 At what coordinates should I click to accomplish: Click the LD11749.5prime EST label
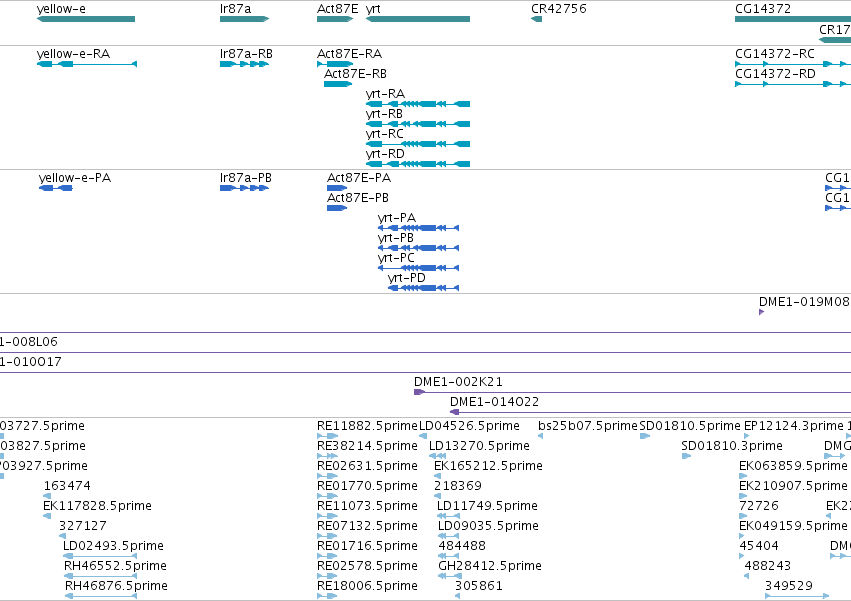click(487, 506)
